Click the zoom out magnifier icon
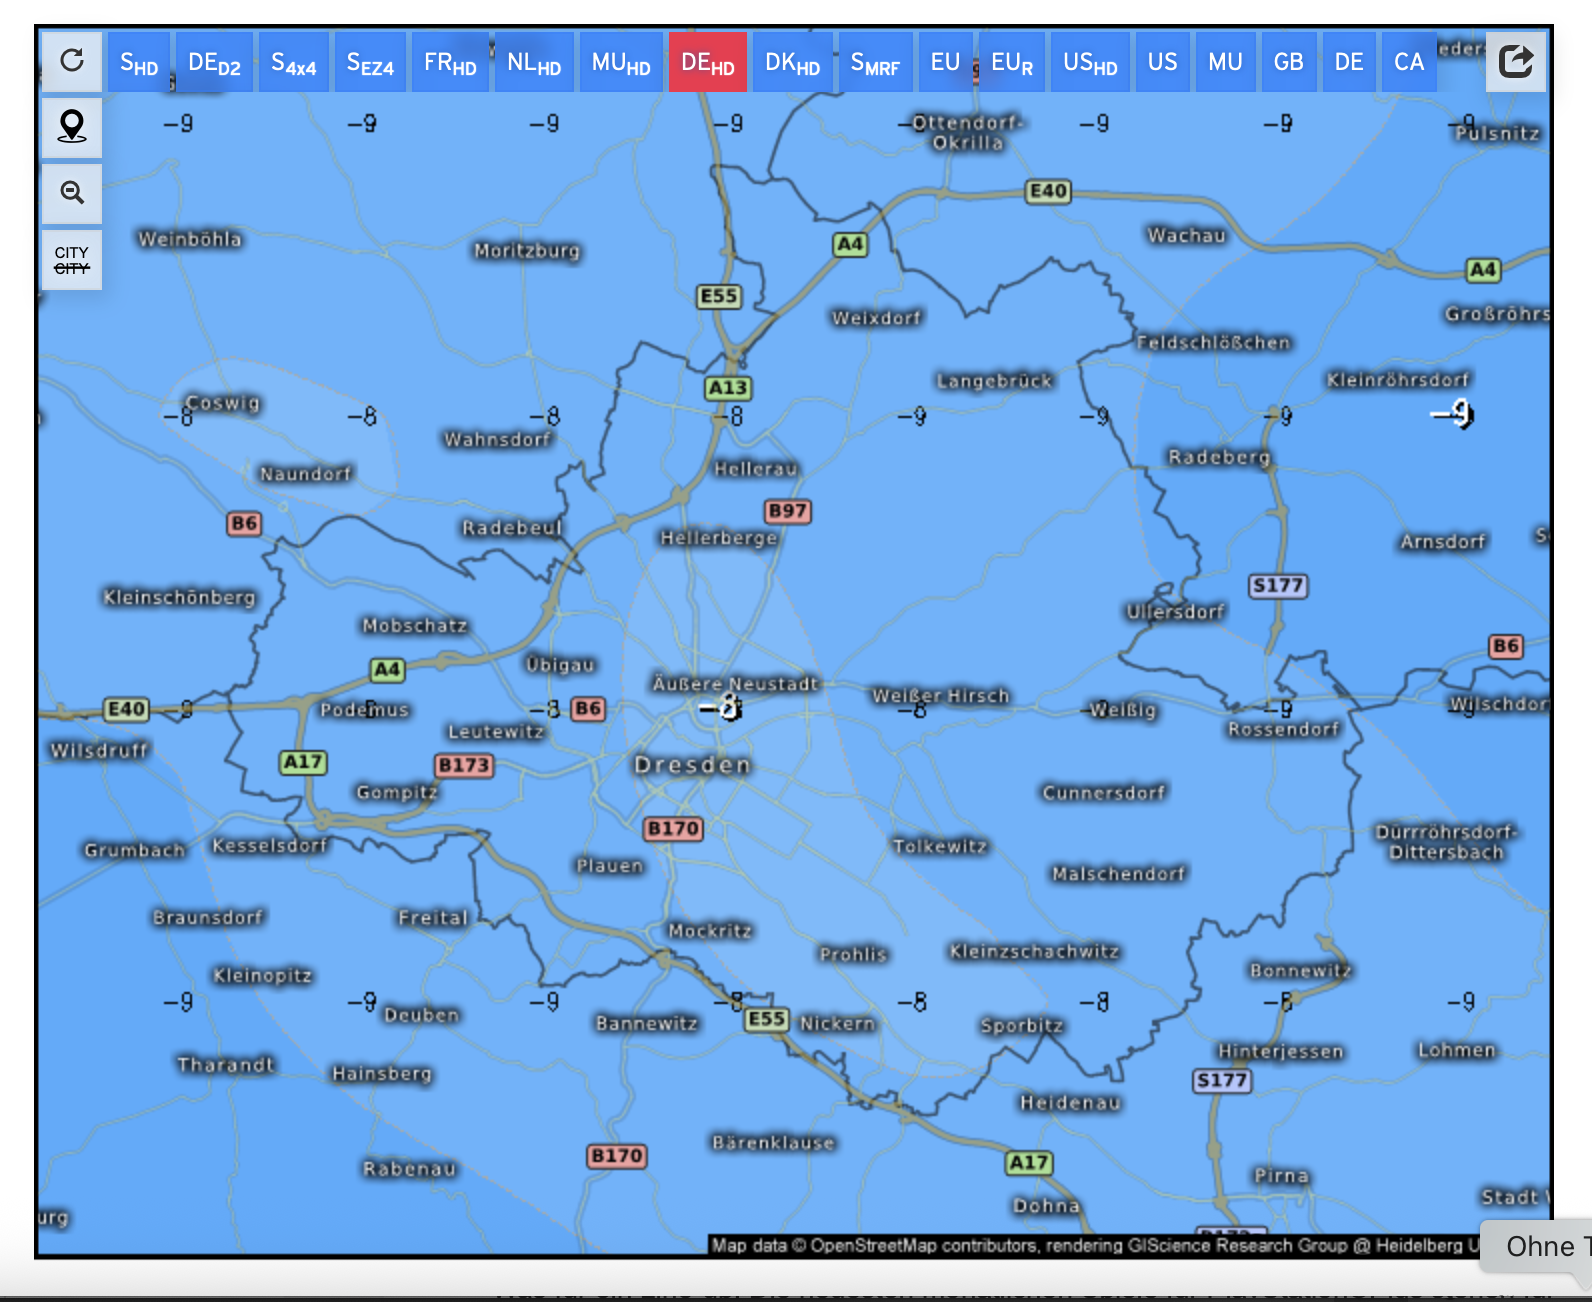The height and width of the screenshot is (1302, 1592). pyautogui.click(x=72, y=193)
